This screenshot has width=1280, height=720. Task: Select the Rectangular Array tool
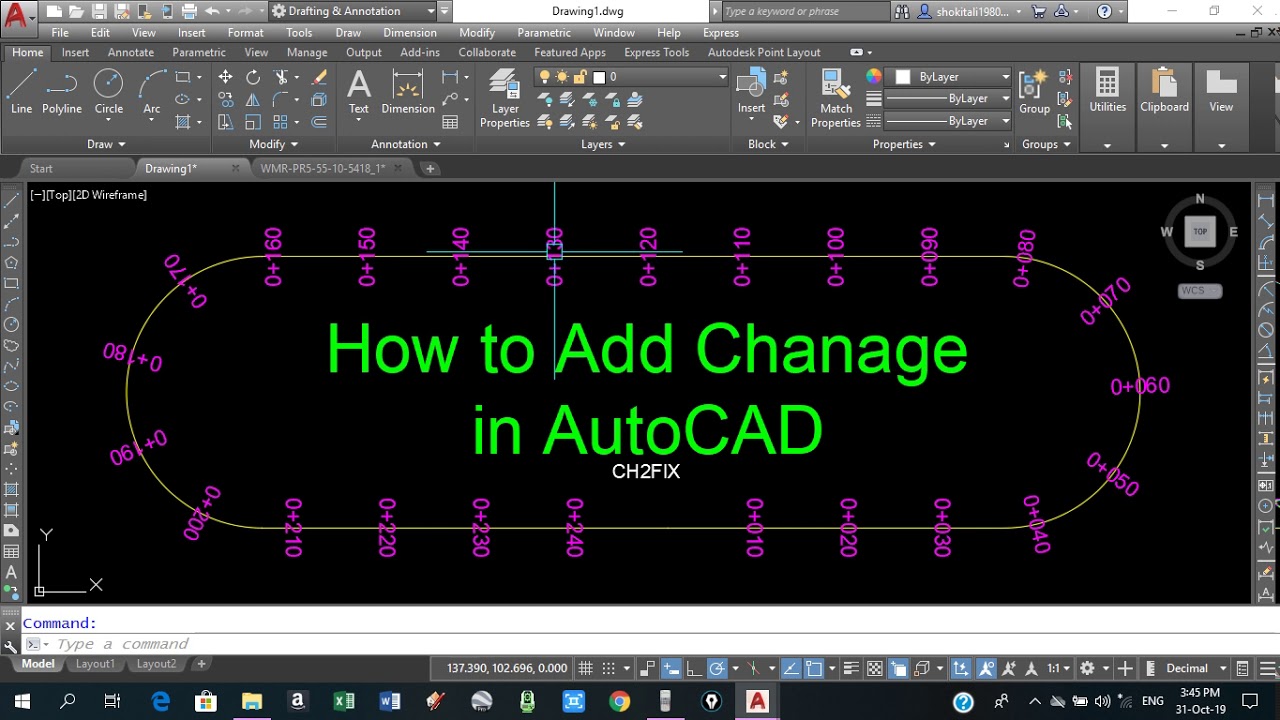tap(281, 122)
